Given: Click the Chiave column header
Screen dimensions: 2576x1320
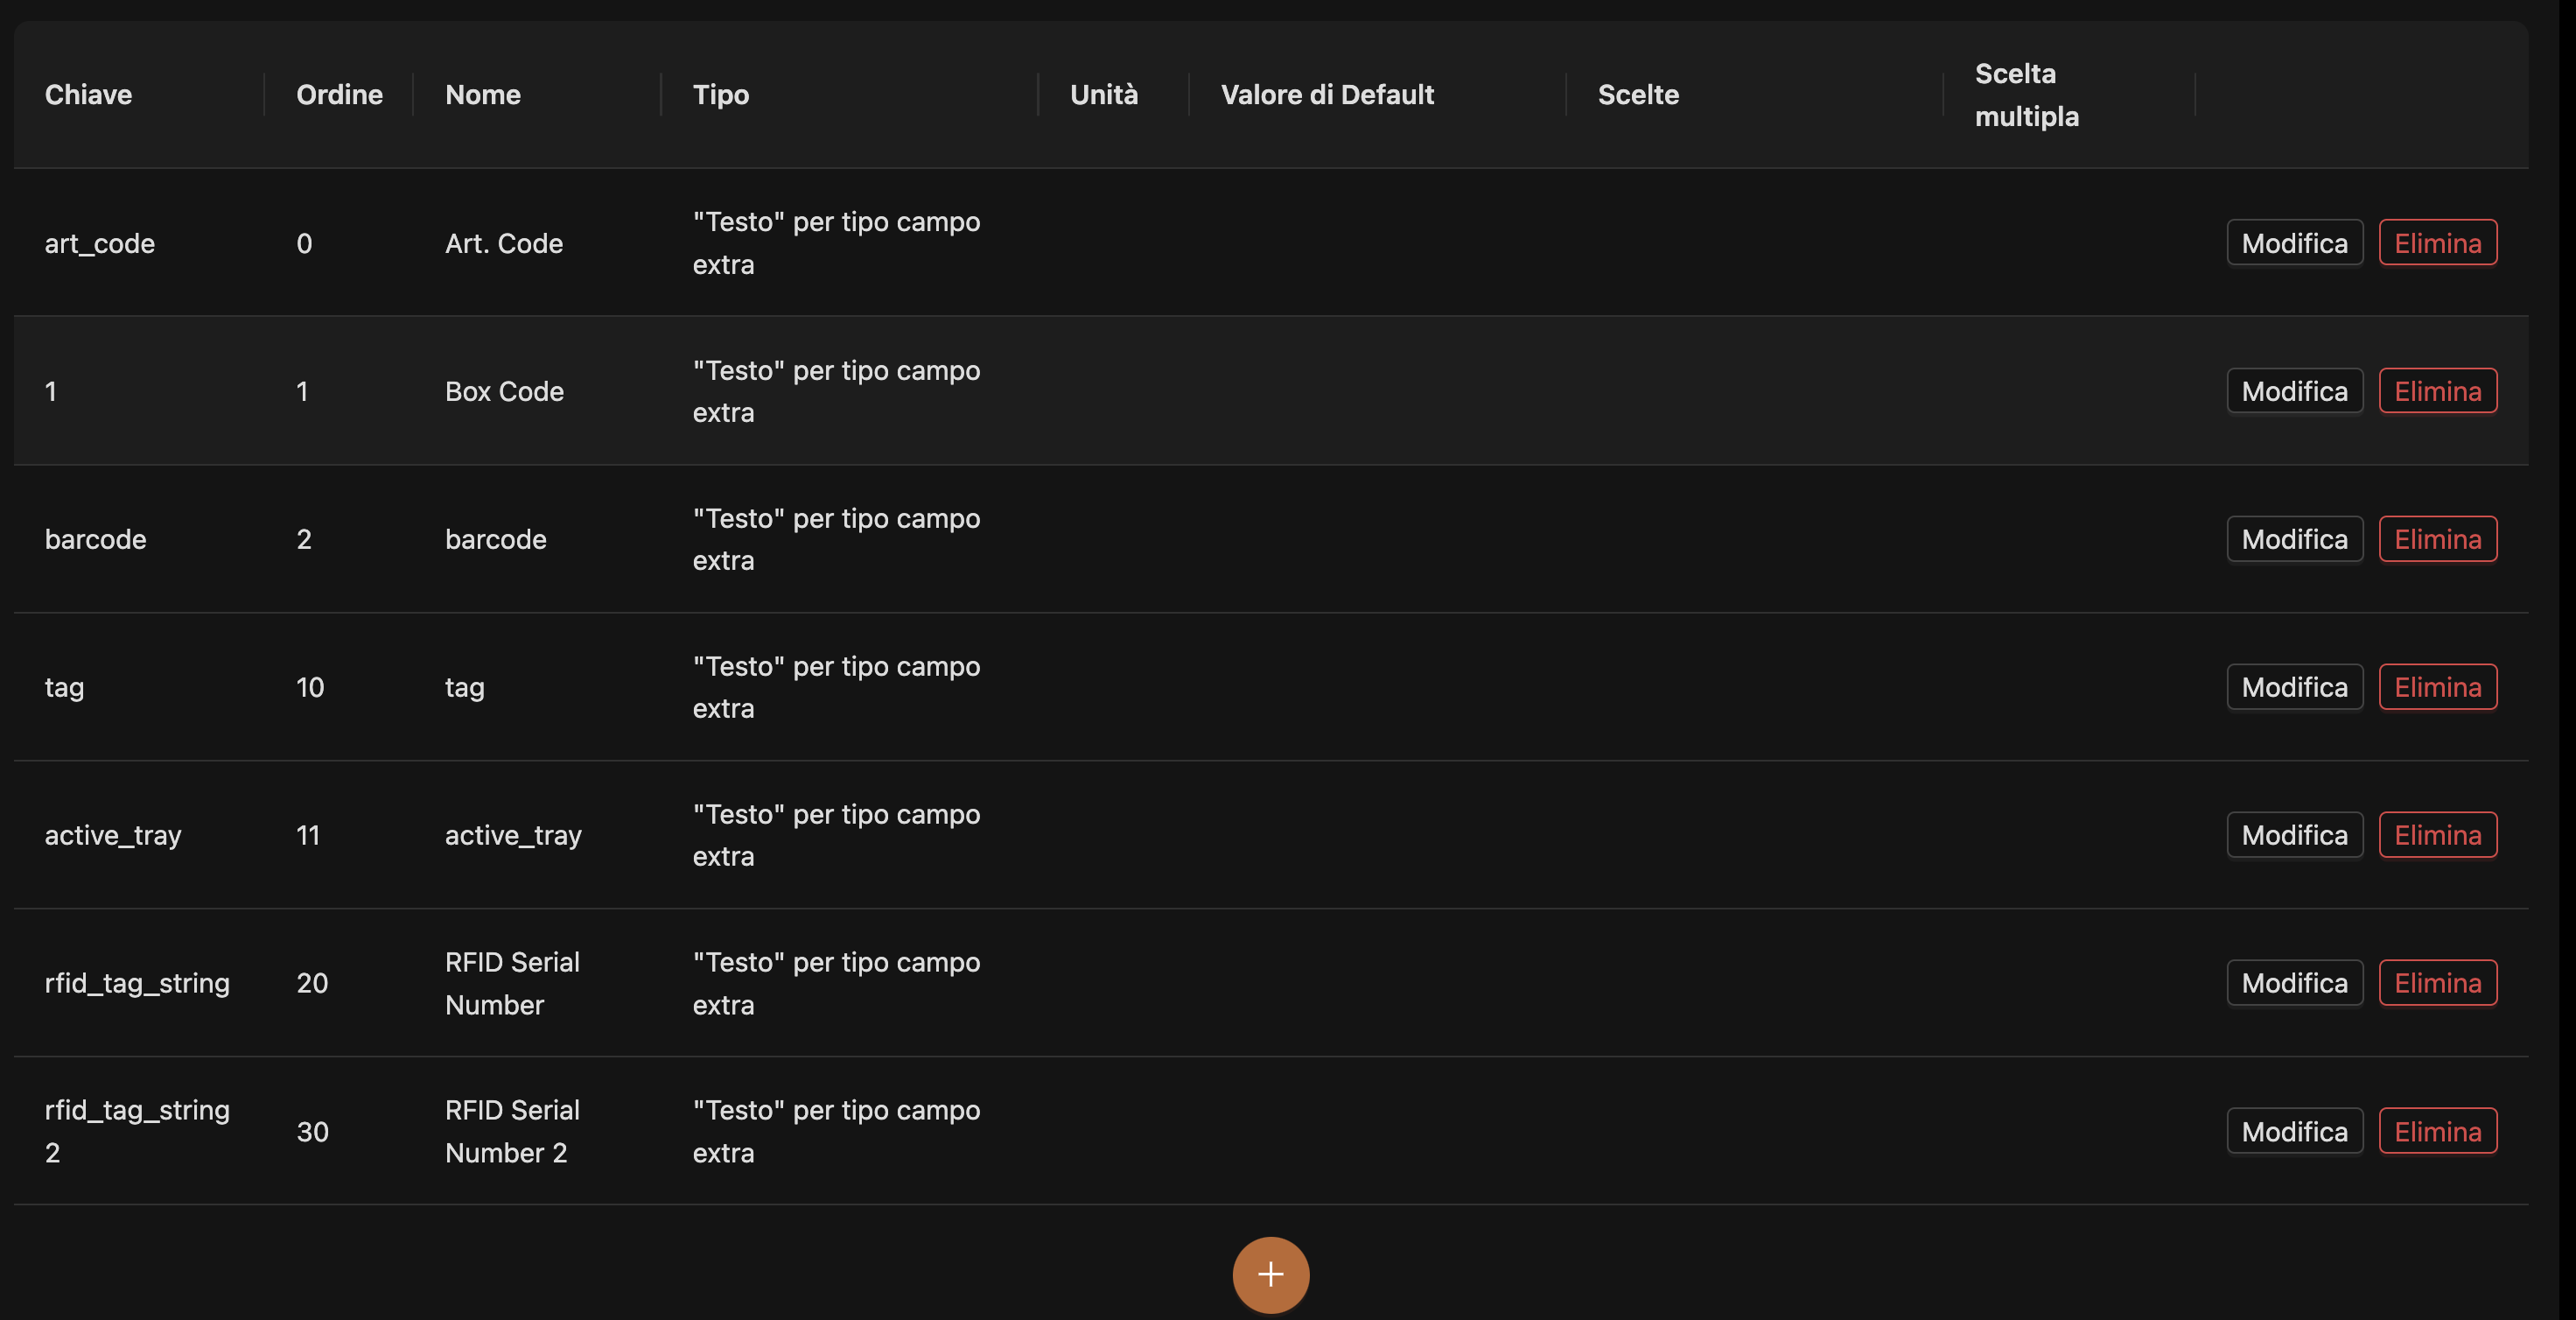Looking at the screenshot, I should pos(88,94).
